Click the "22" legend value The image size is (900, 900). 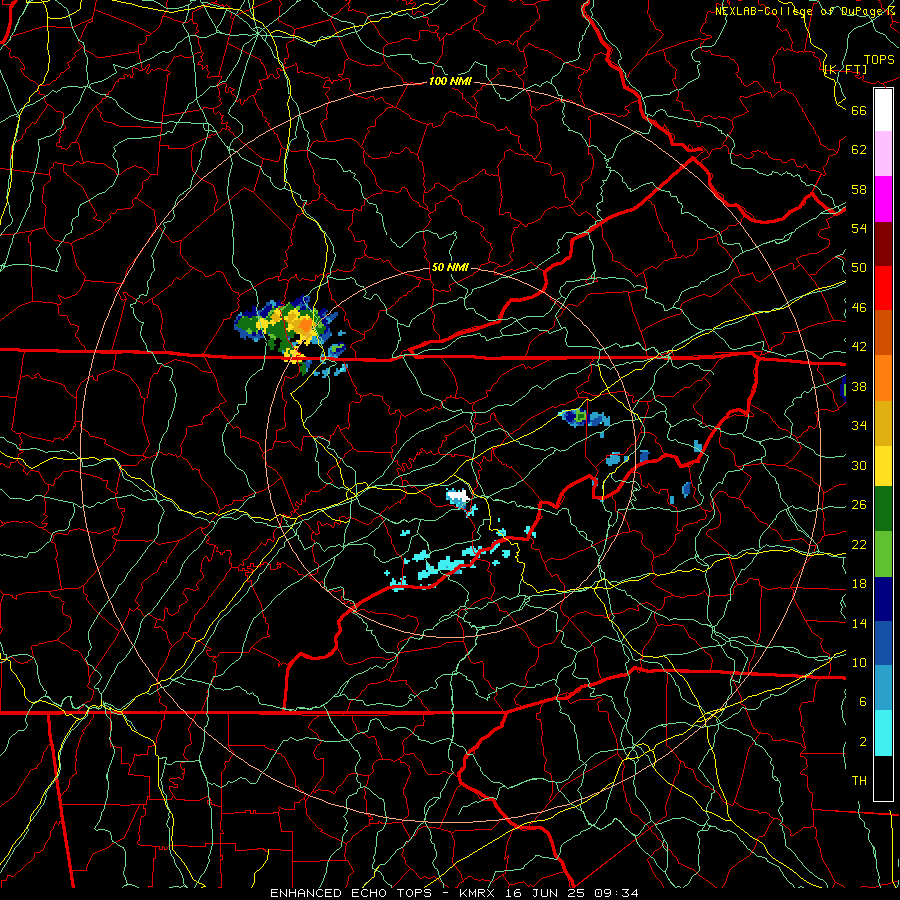[859, 544]
